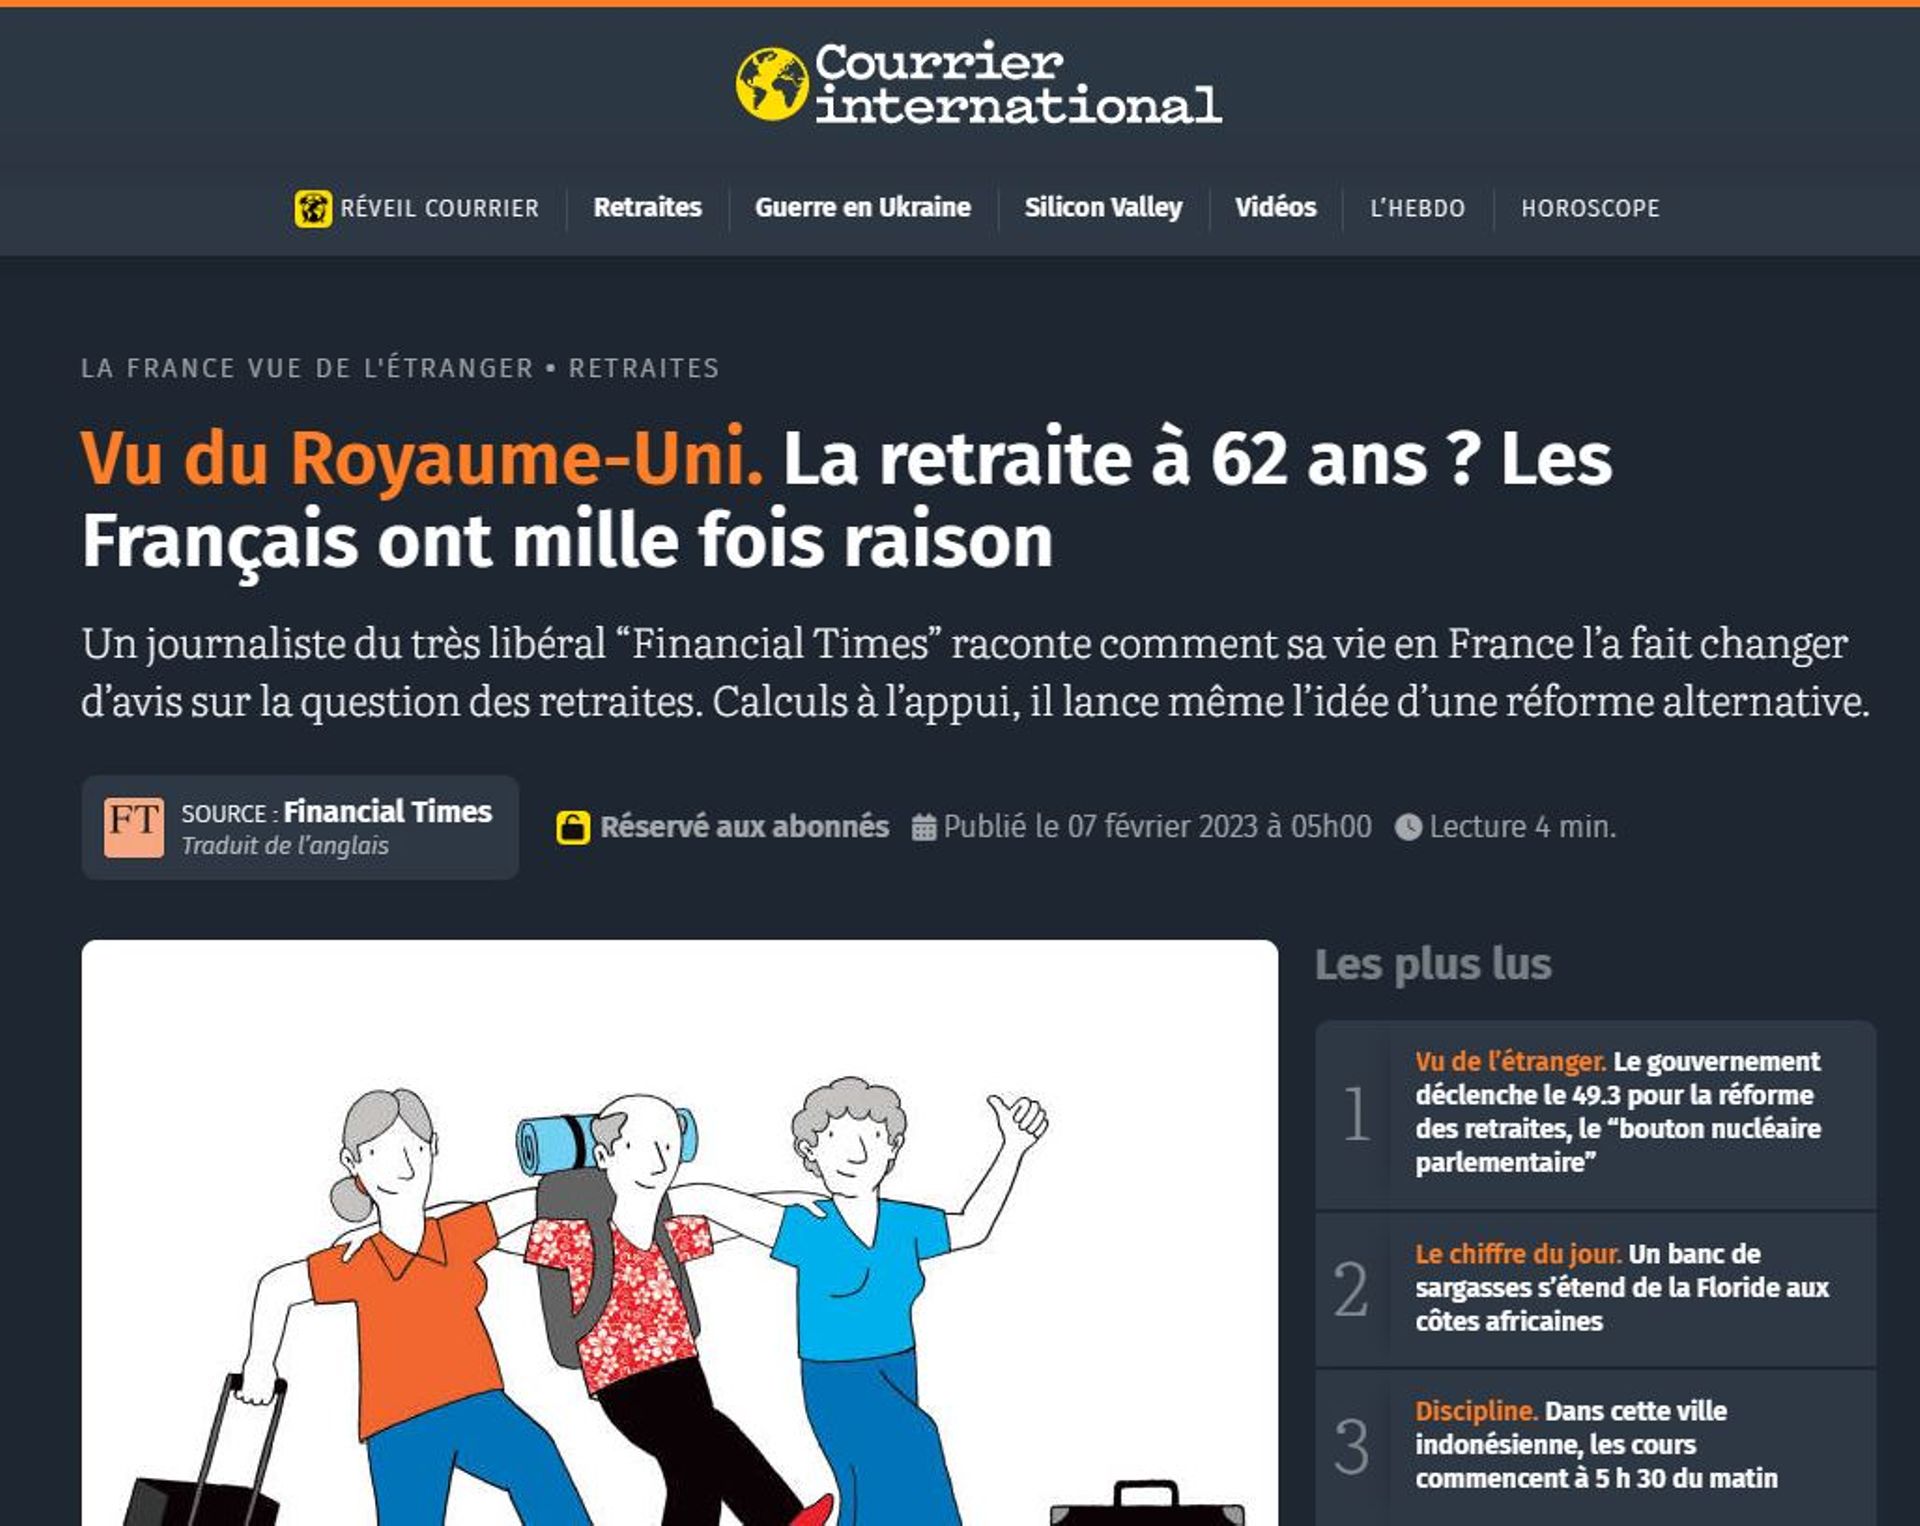Go to the Silicon Valley section

click(1103, 207)
